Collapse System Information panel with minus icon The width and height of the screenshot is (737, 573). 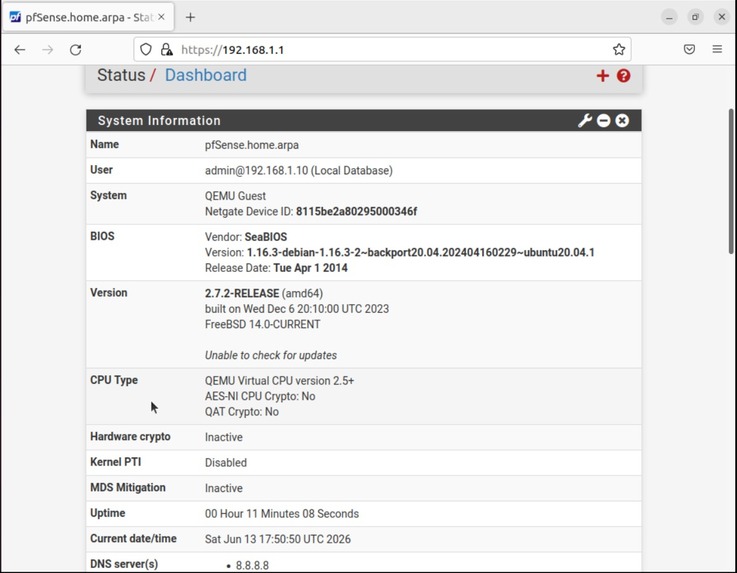[x=604, y=121]
